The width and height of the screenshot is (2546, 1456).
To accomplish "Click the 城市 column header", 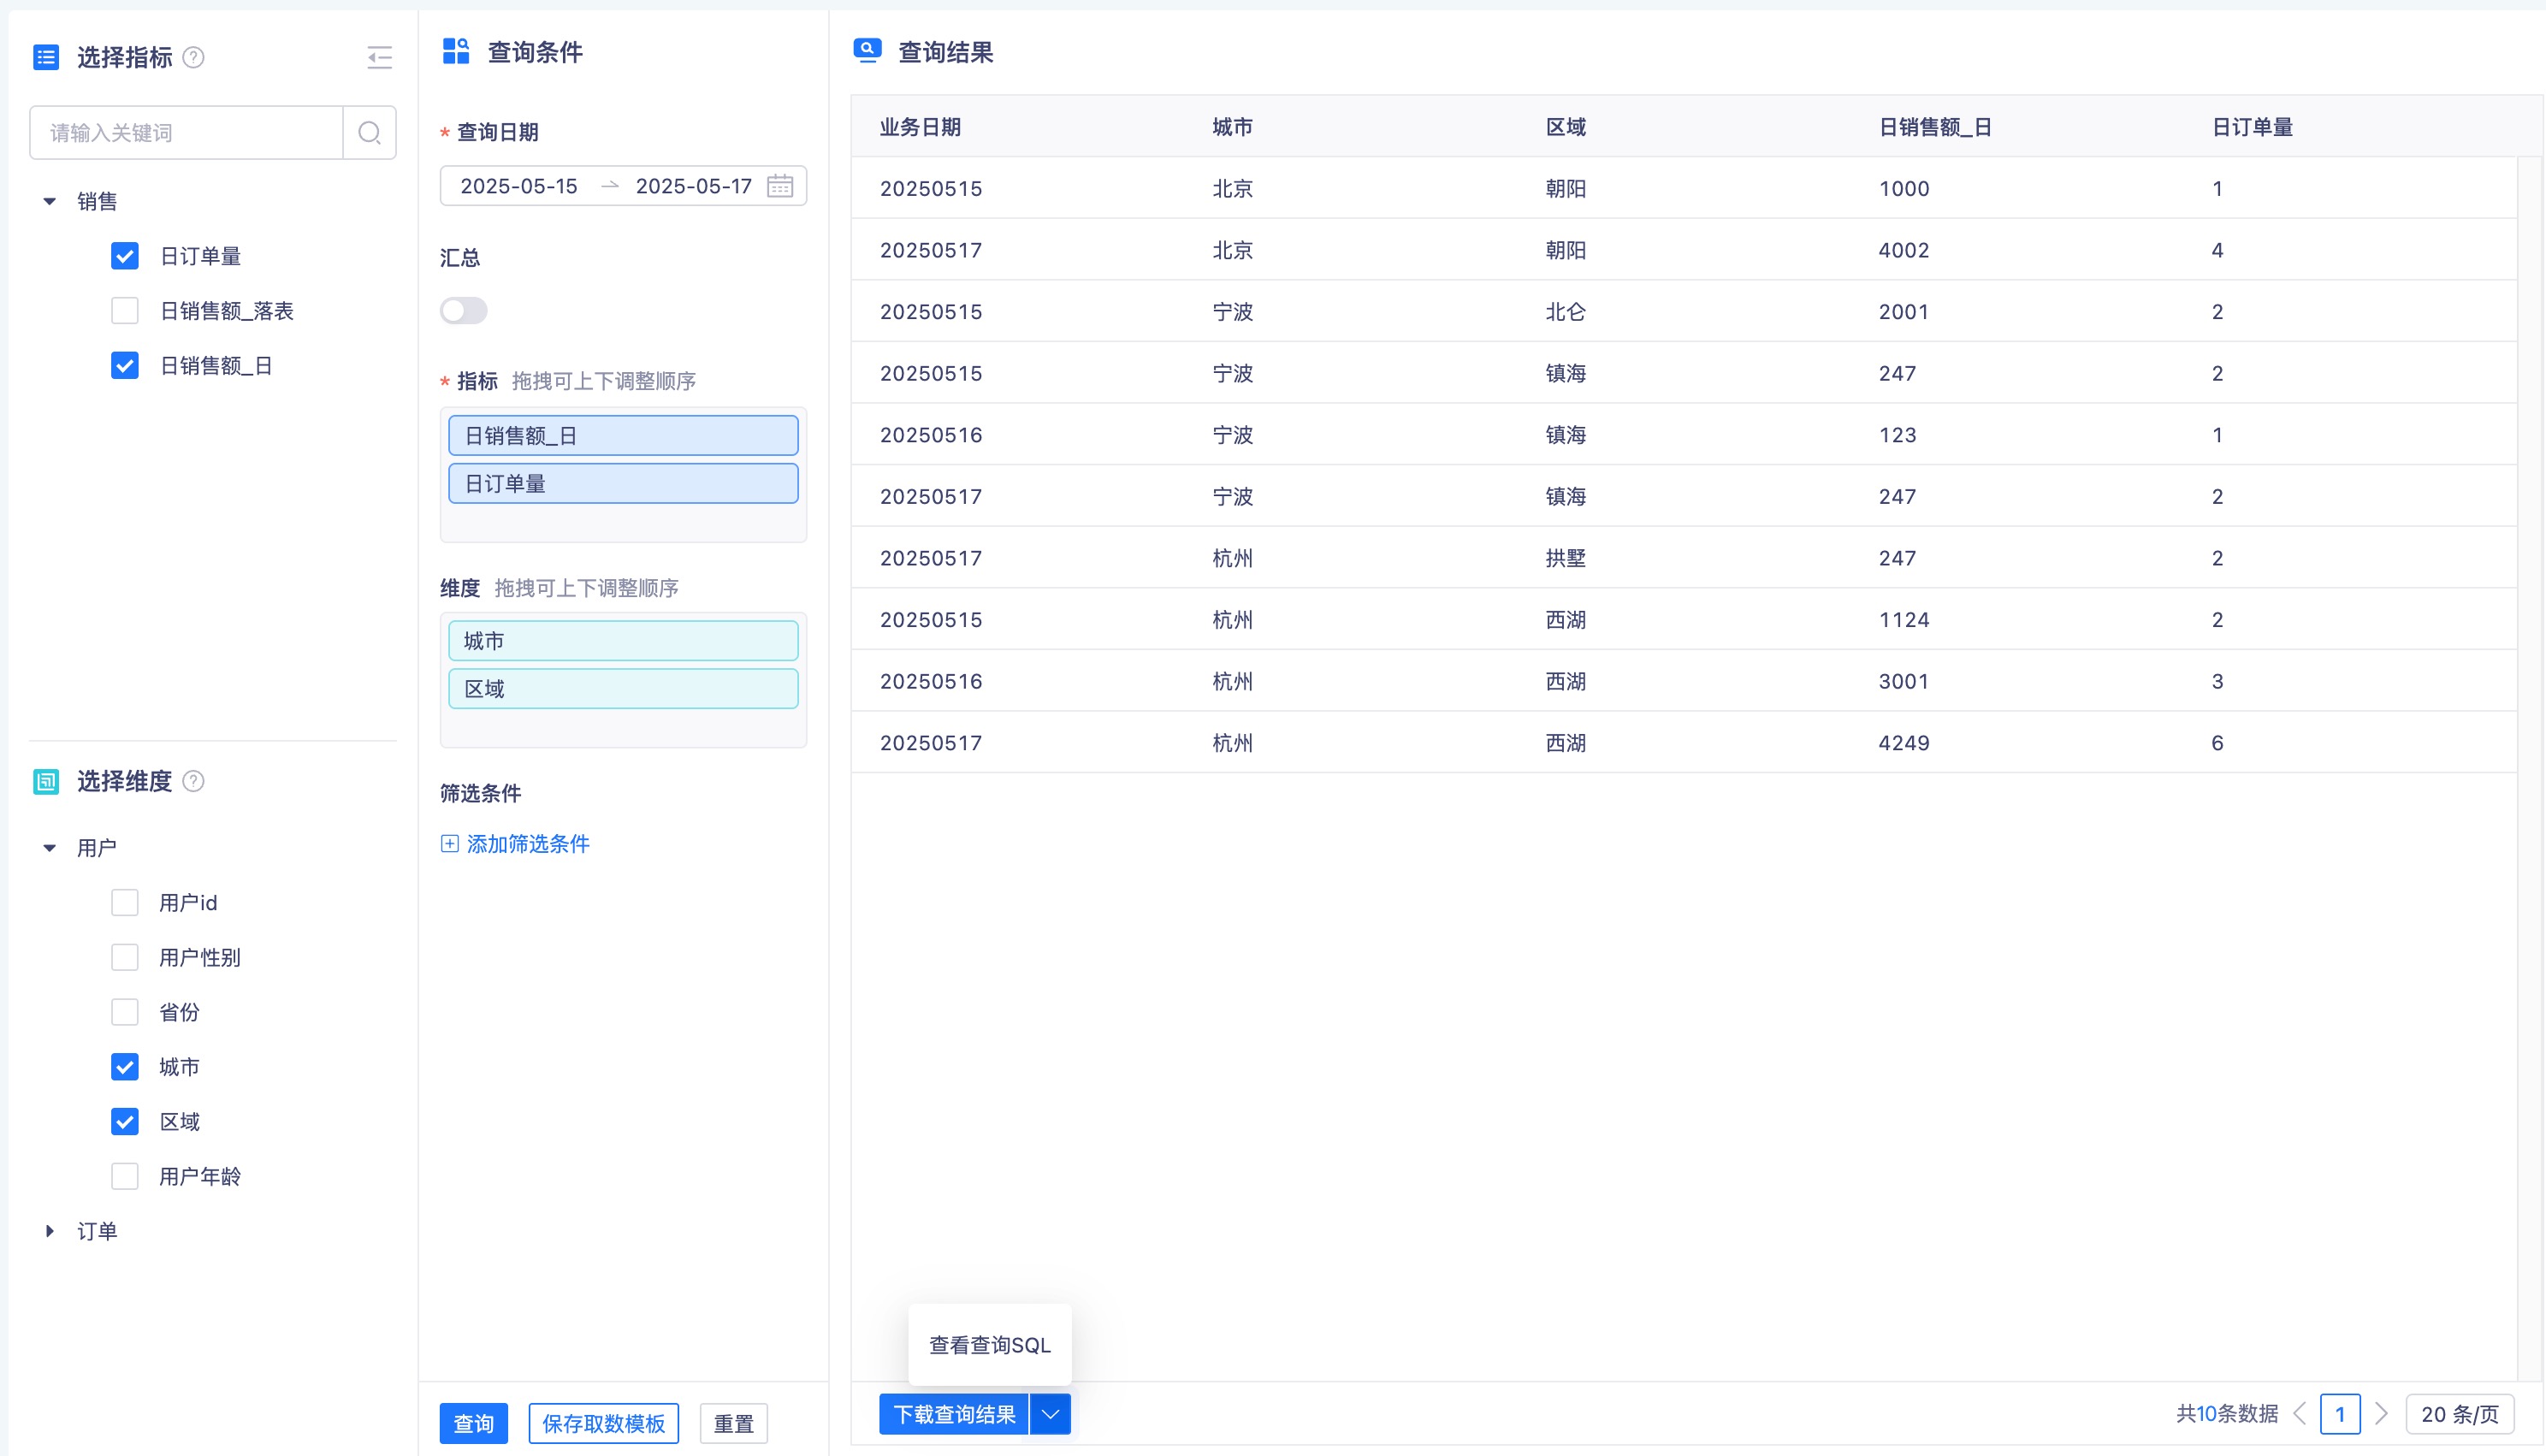I will pos(1232,127).
